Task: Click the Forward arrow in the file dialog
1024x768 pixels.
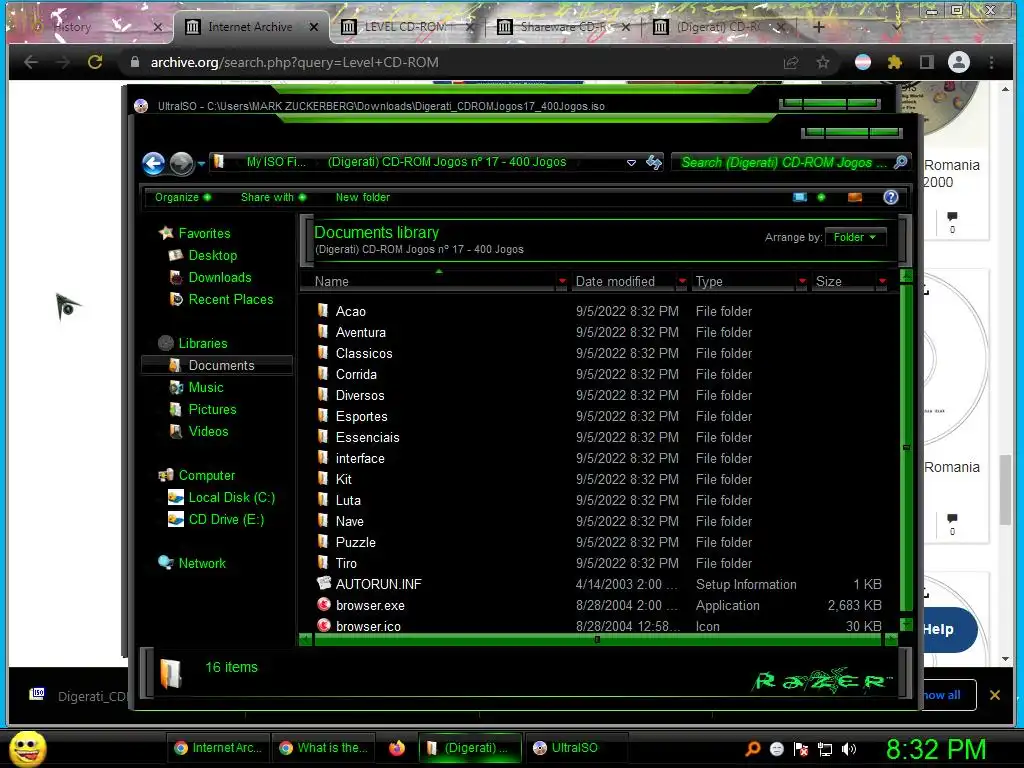Action: click(182, 163)
